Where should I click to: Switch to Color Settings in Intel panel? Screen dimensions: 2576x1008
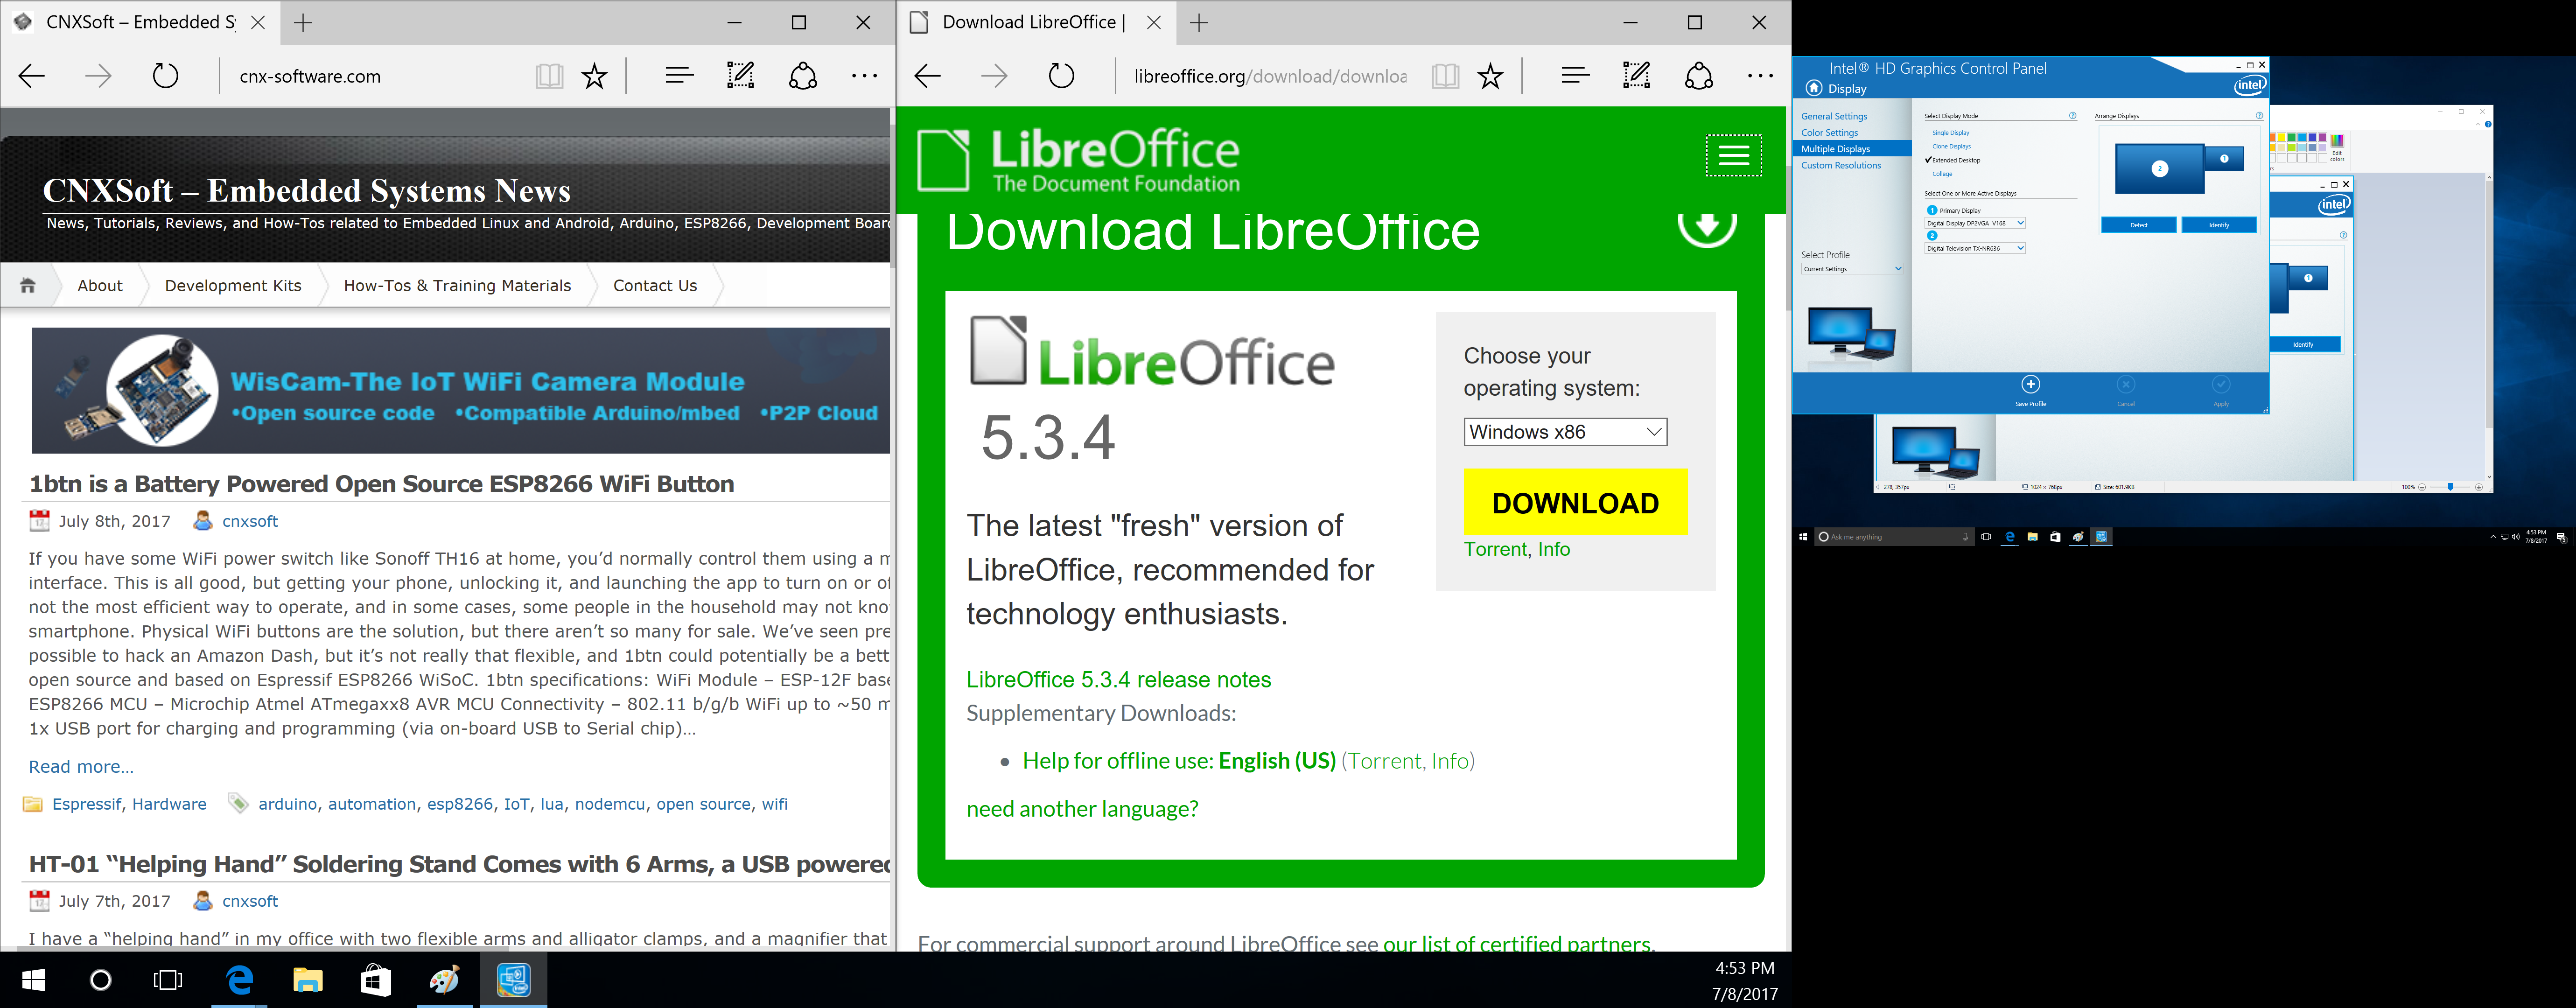(1829, 132)
